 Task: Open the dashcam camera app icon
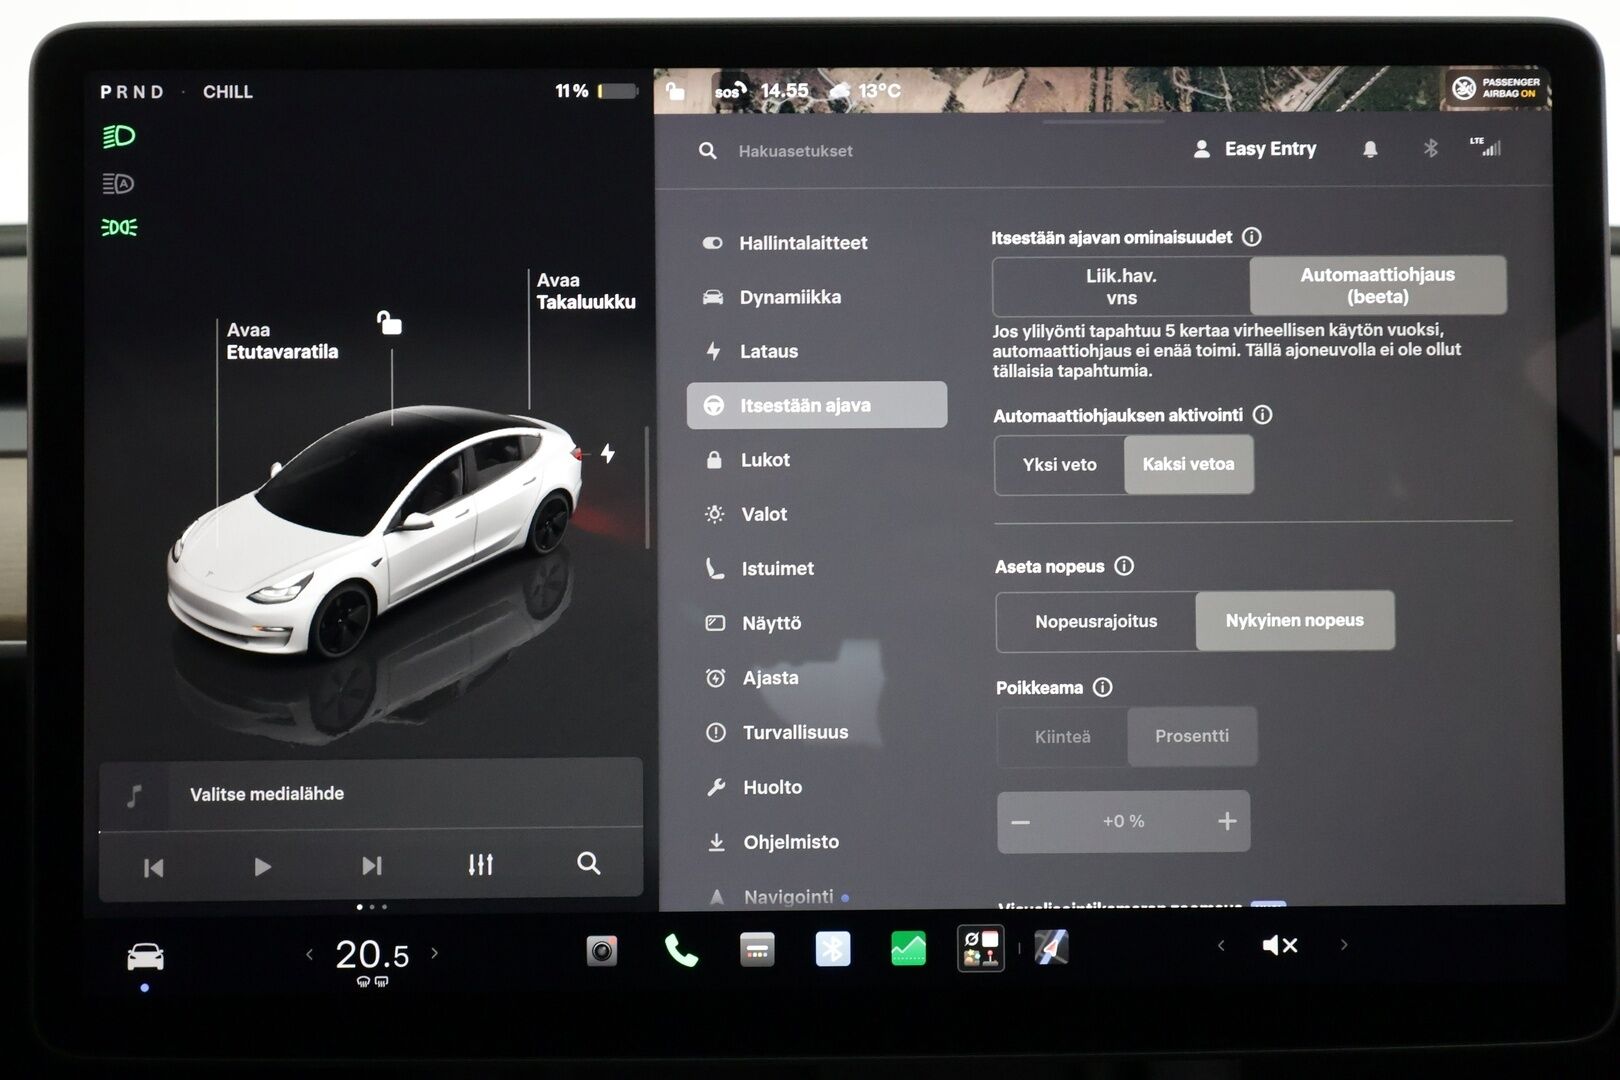point(602,950)
